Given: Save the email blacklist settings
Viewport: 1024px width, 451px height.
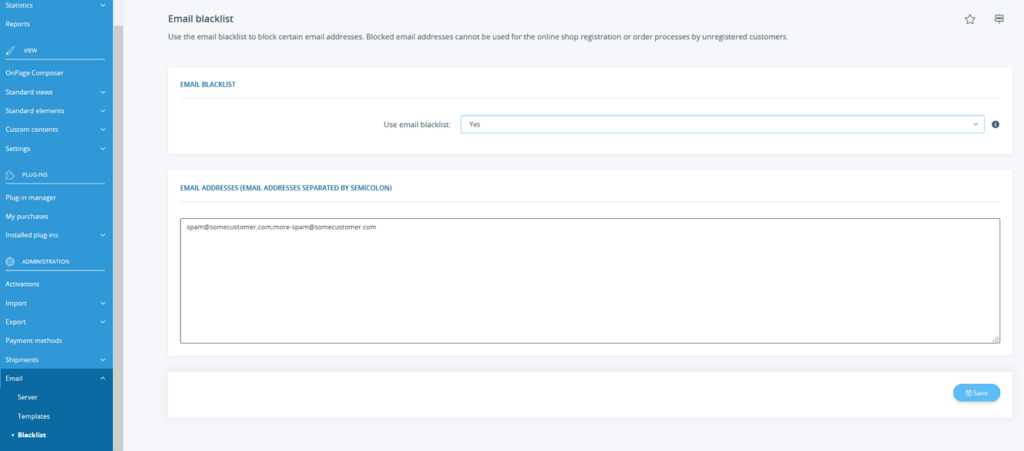Looking at the screenshot, I should (976, 393).
